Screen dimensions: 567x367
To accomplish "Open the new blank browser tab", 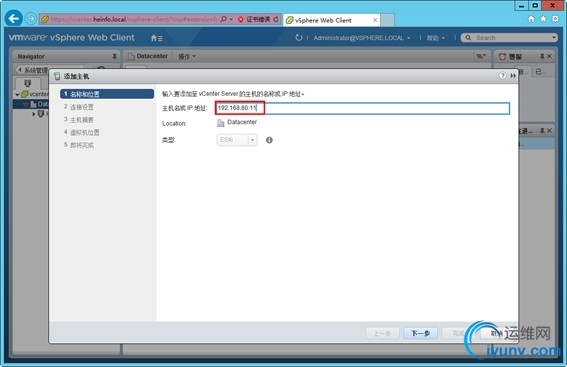I will pos(387,20).
